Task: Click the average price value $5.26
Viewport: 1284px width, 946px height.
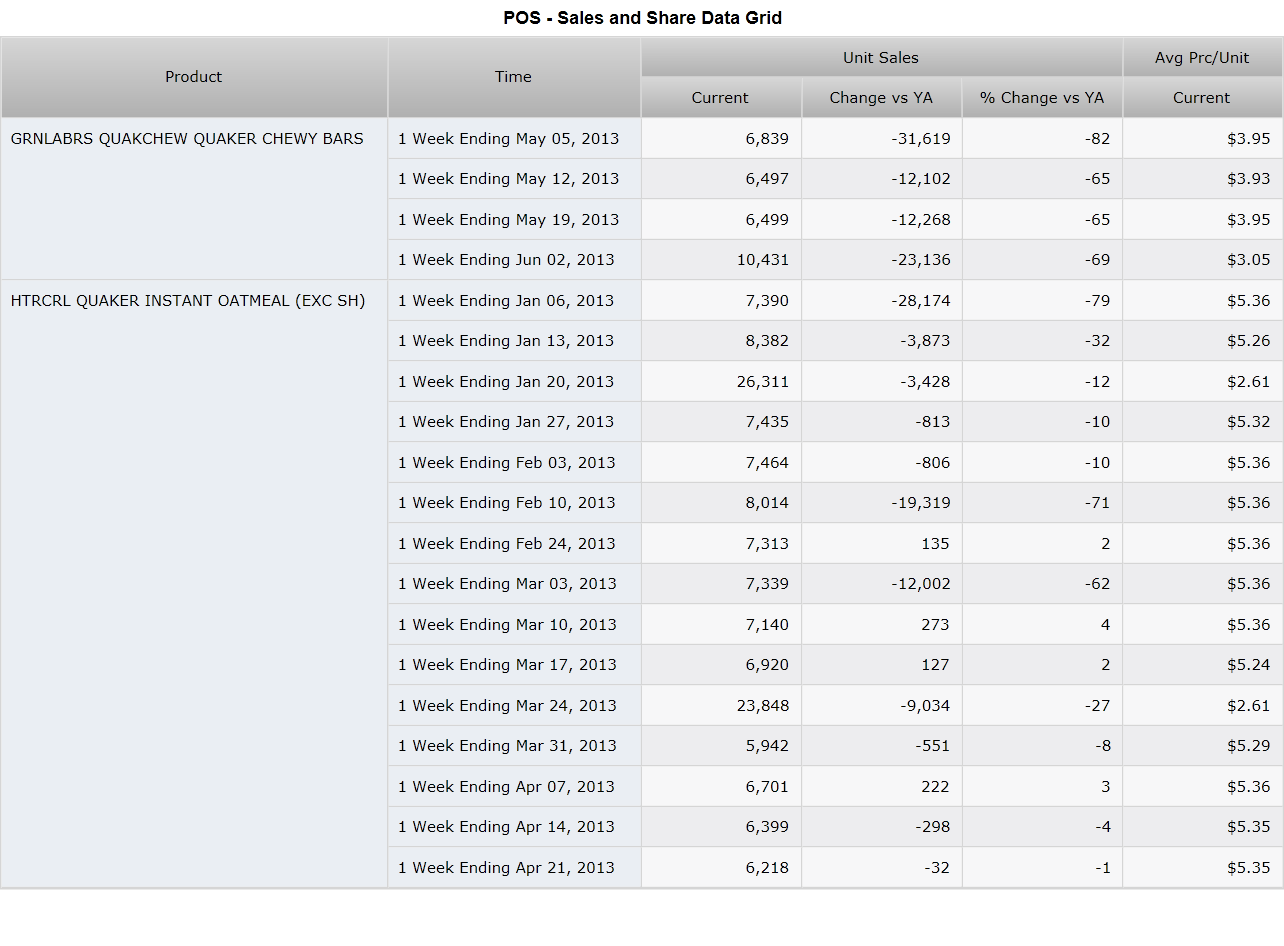Action: pos(1249,341)
